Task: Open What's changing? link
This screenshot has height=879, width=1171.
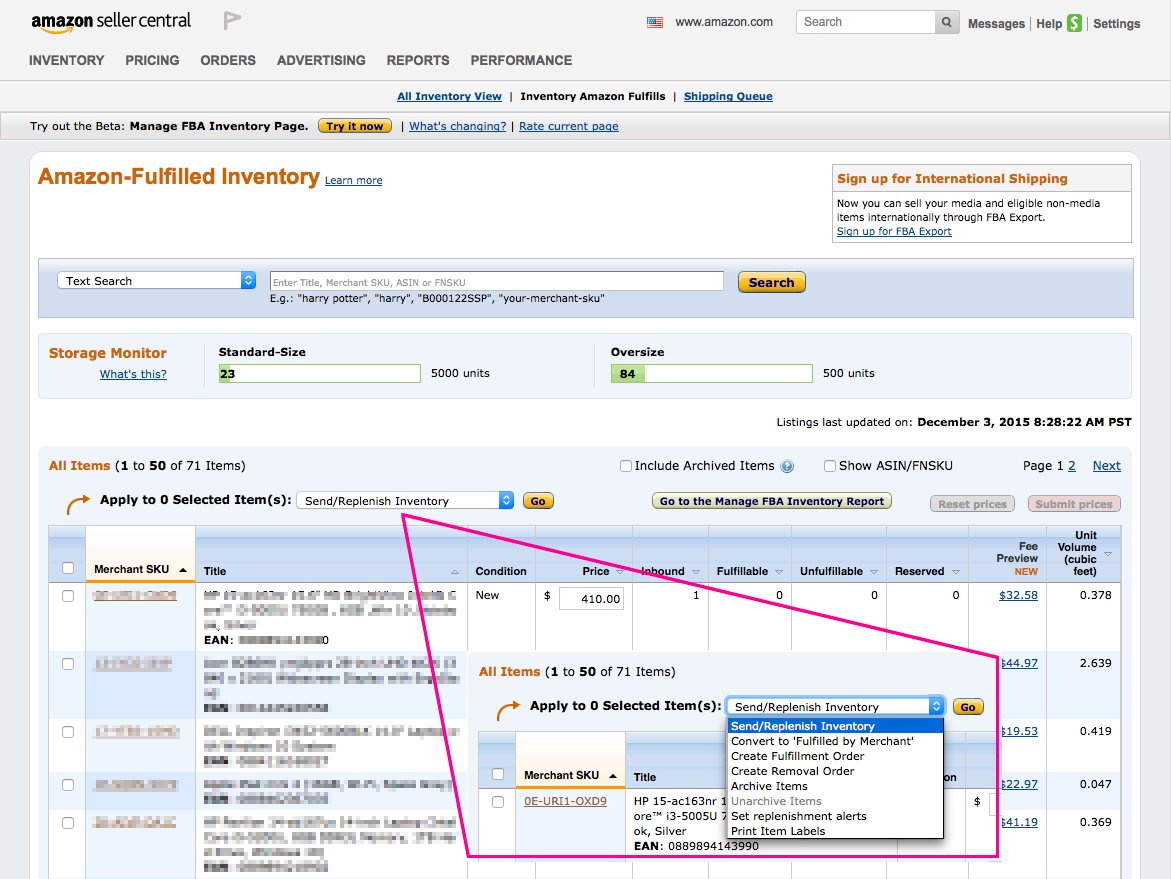Action: pos(457,126)
